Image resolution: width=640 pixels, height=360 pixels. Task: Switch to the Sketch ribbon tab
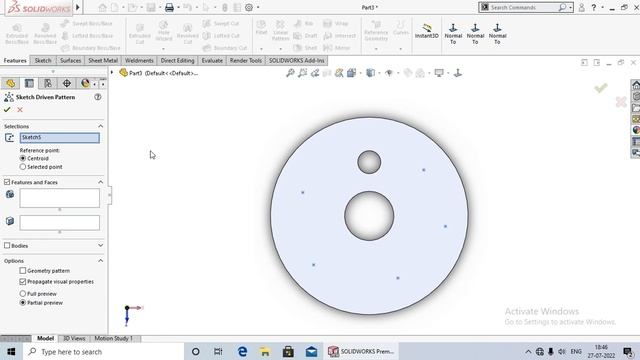click(43, 60)
